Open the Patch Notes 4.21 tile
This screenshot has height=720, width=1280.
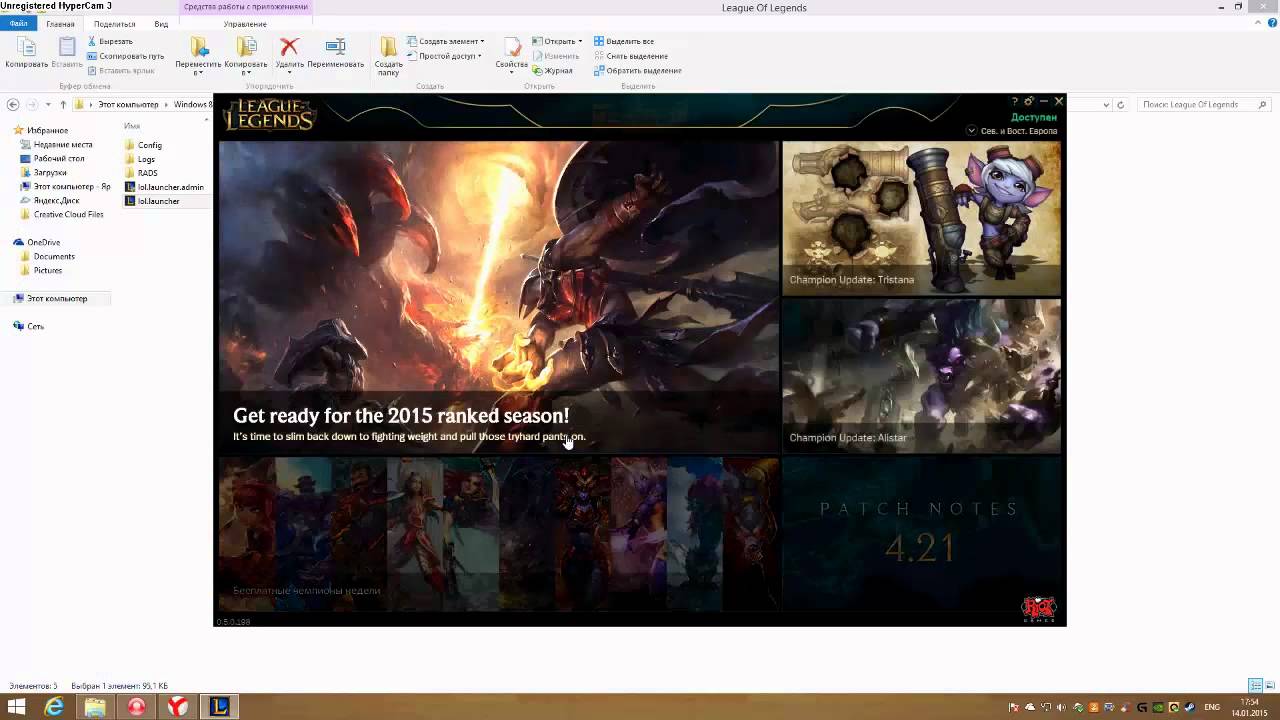point(921,534)
